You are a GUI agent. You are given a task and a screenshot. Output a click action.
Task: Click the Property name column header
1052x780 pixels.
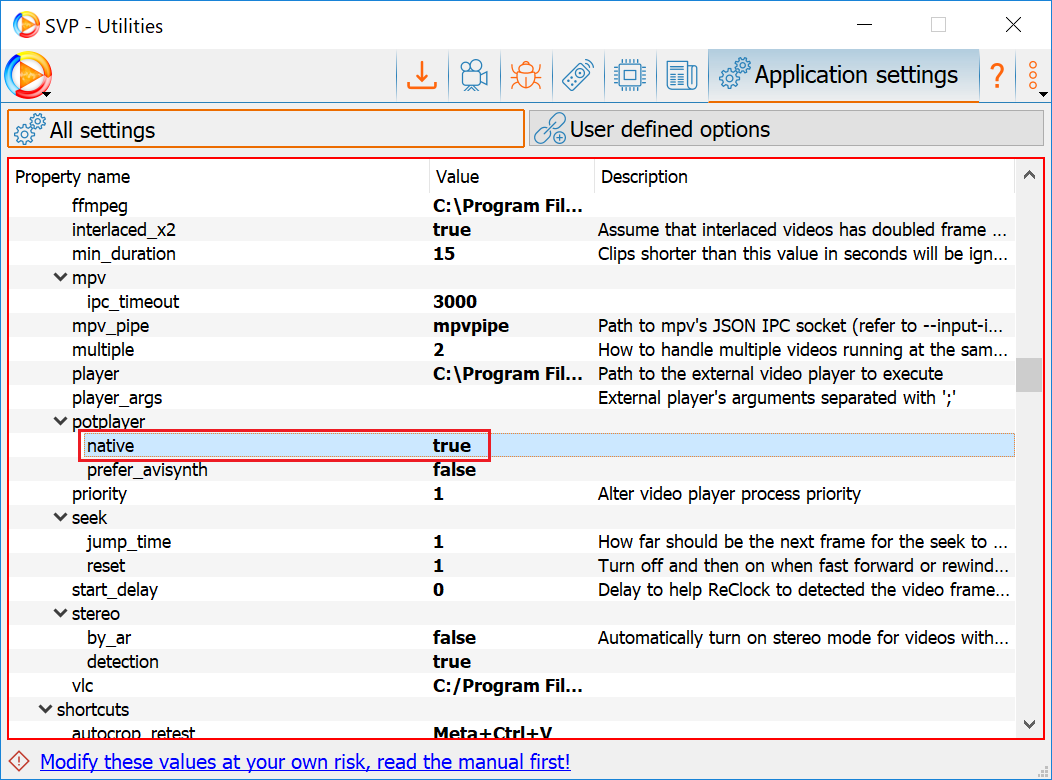coord(219,177)
